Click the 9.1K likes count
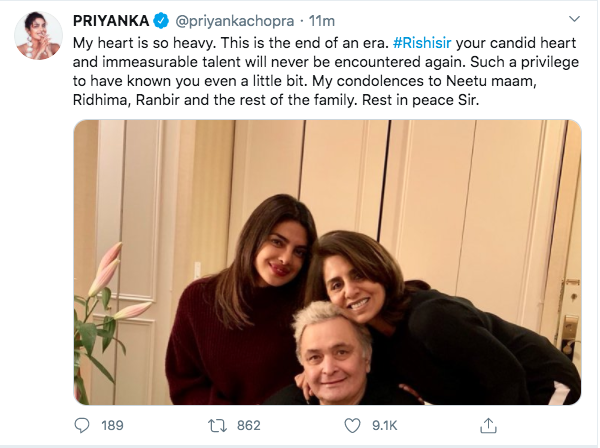Image resolution: width=600 pixels, height=448 pixels. coord(385,425)
